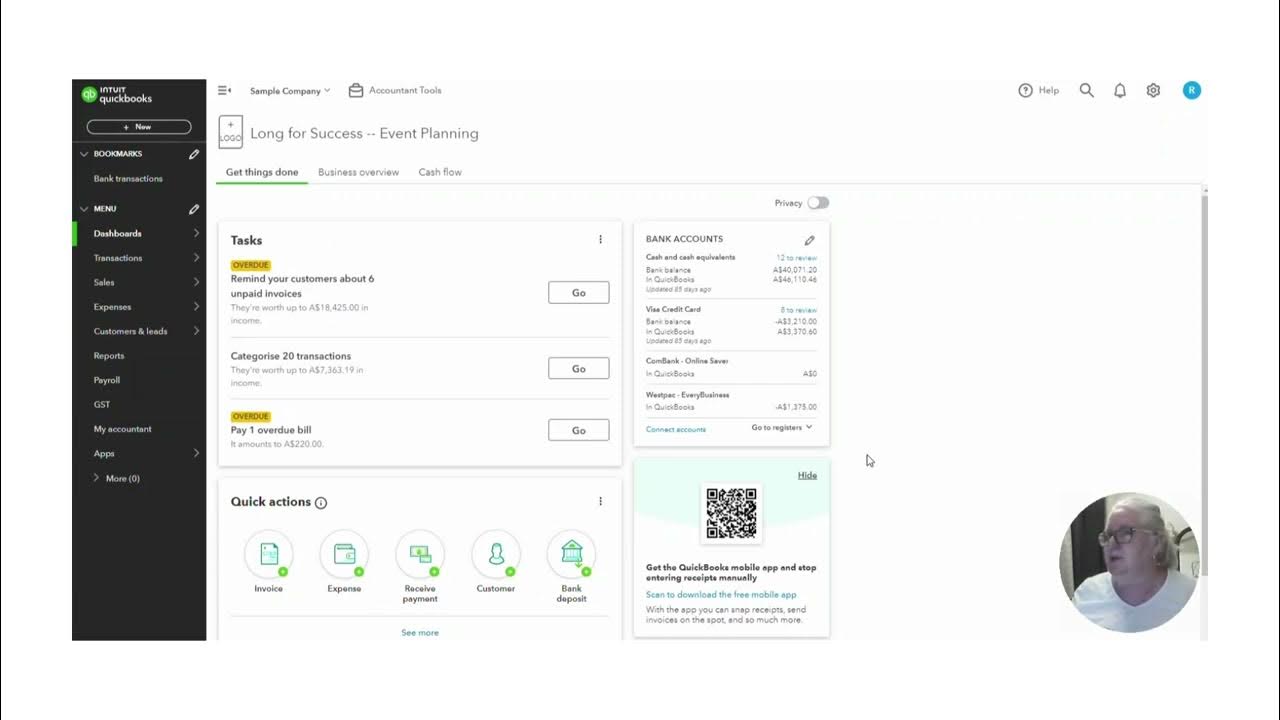Screen dimensions: 1280x720
Task: Select the ComBank - Online Saver account
Action: pyautogui.click(x=687, y=361)
